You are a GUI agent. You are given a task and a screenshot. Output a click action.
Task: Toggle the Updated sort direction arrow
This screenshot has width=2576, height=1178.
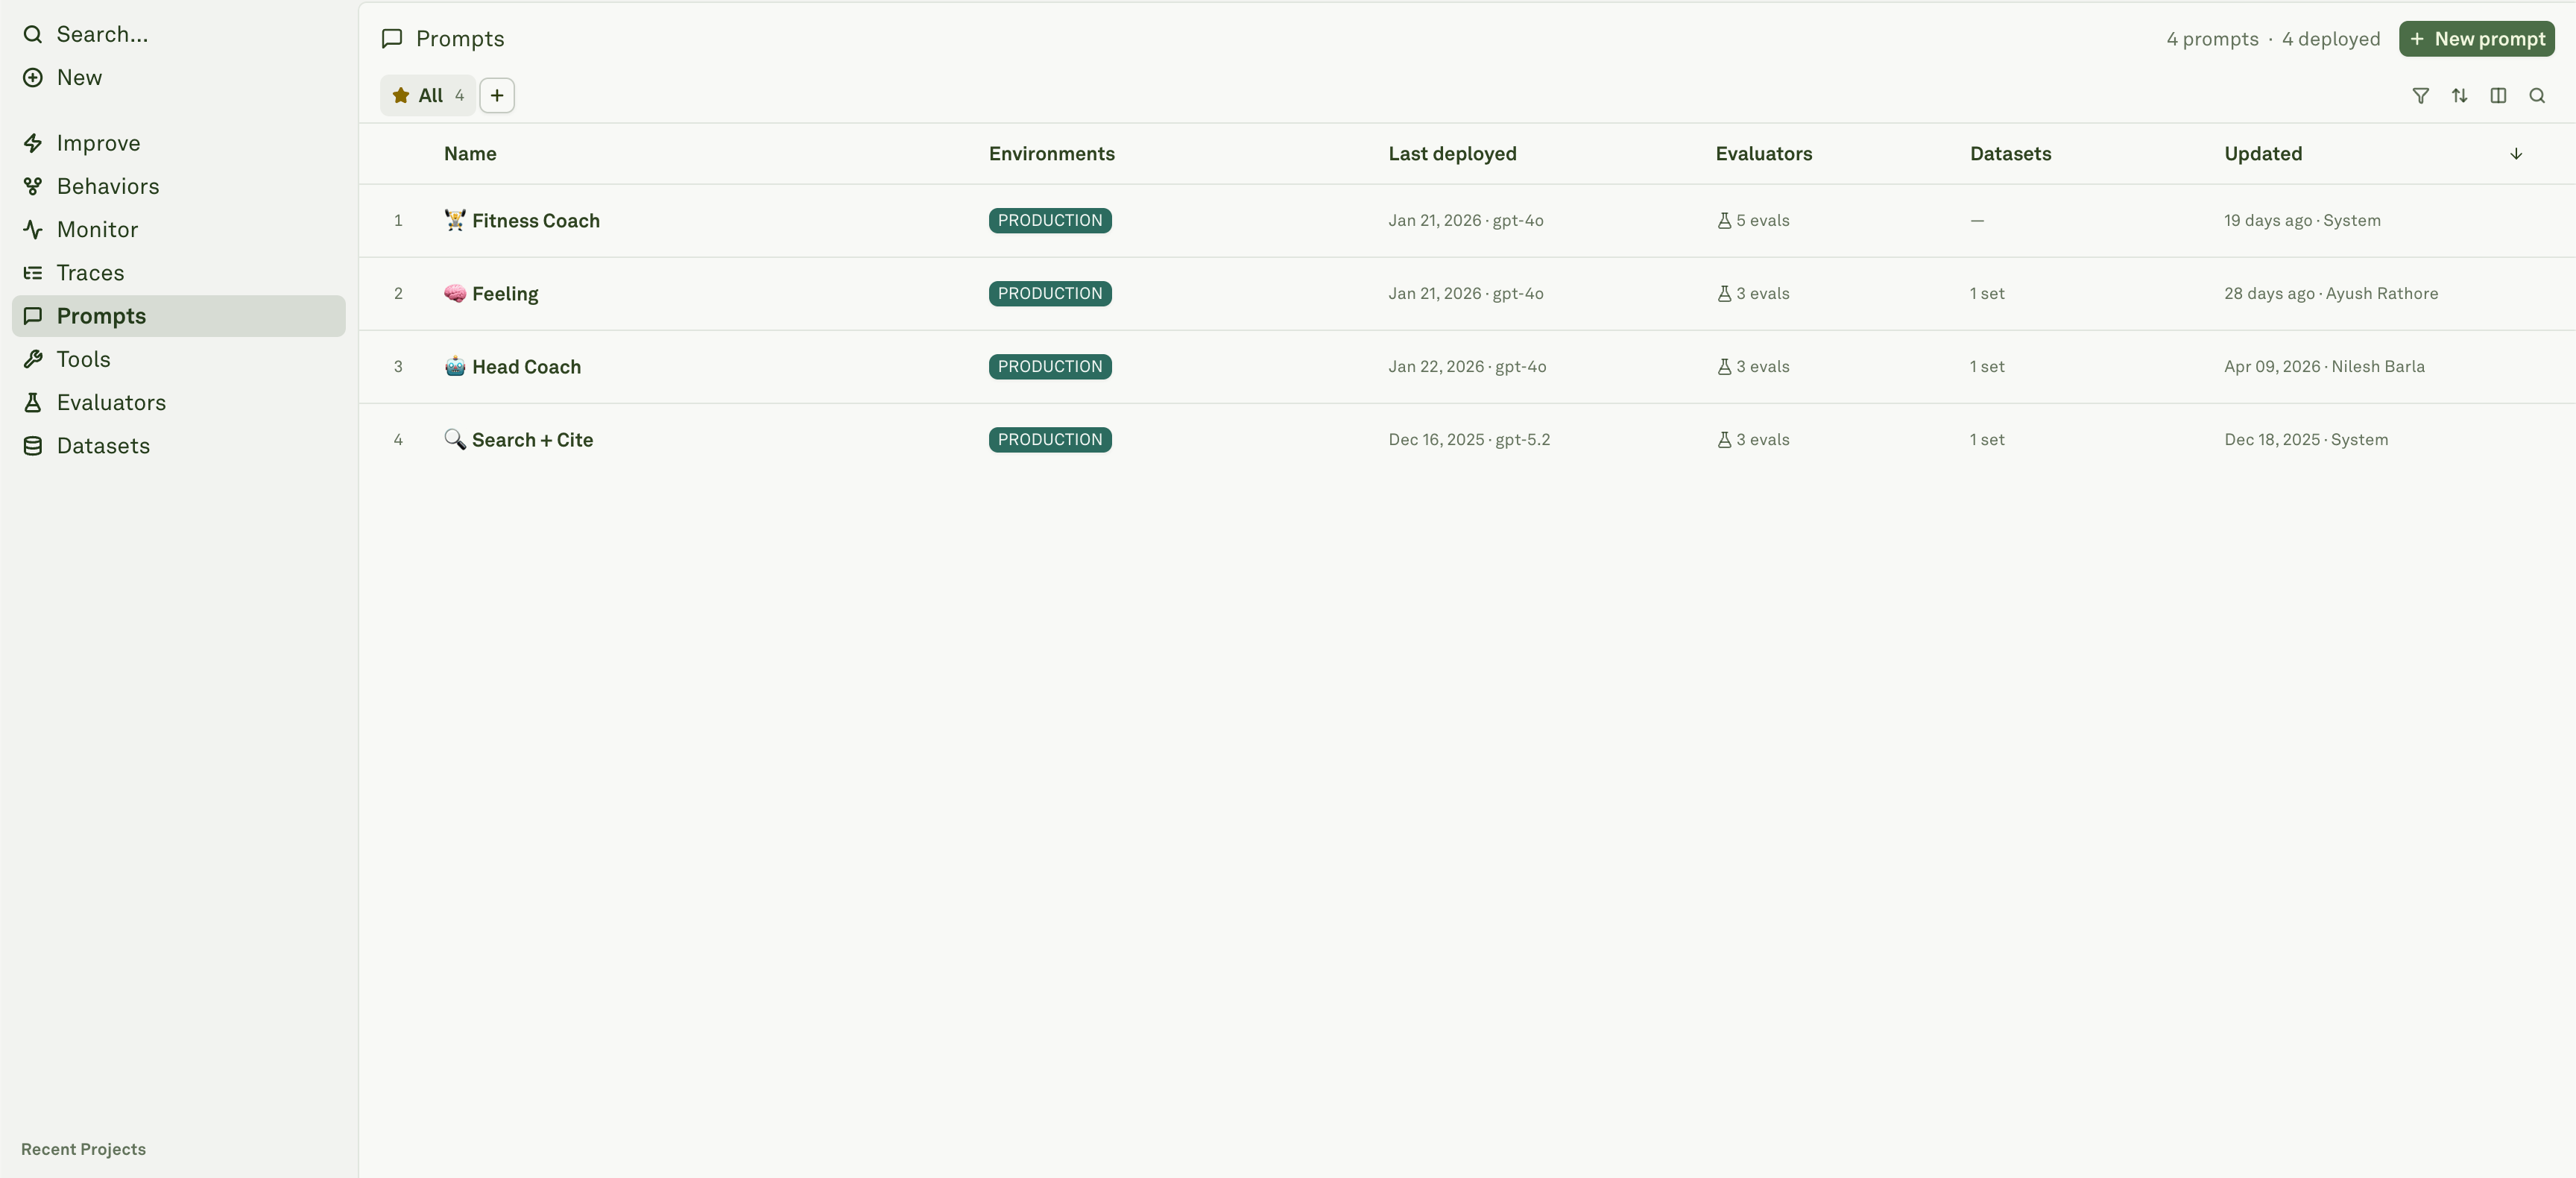[x=2516, y=154]
